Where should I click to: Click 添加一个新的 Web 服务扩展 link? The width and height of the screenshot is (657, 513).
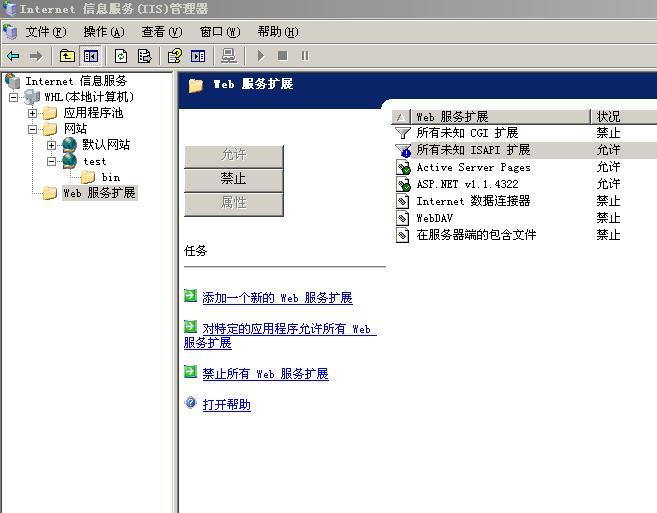click(277, 298)
